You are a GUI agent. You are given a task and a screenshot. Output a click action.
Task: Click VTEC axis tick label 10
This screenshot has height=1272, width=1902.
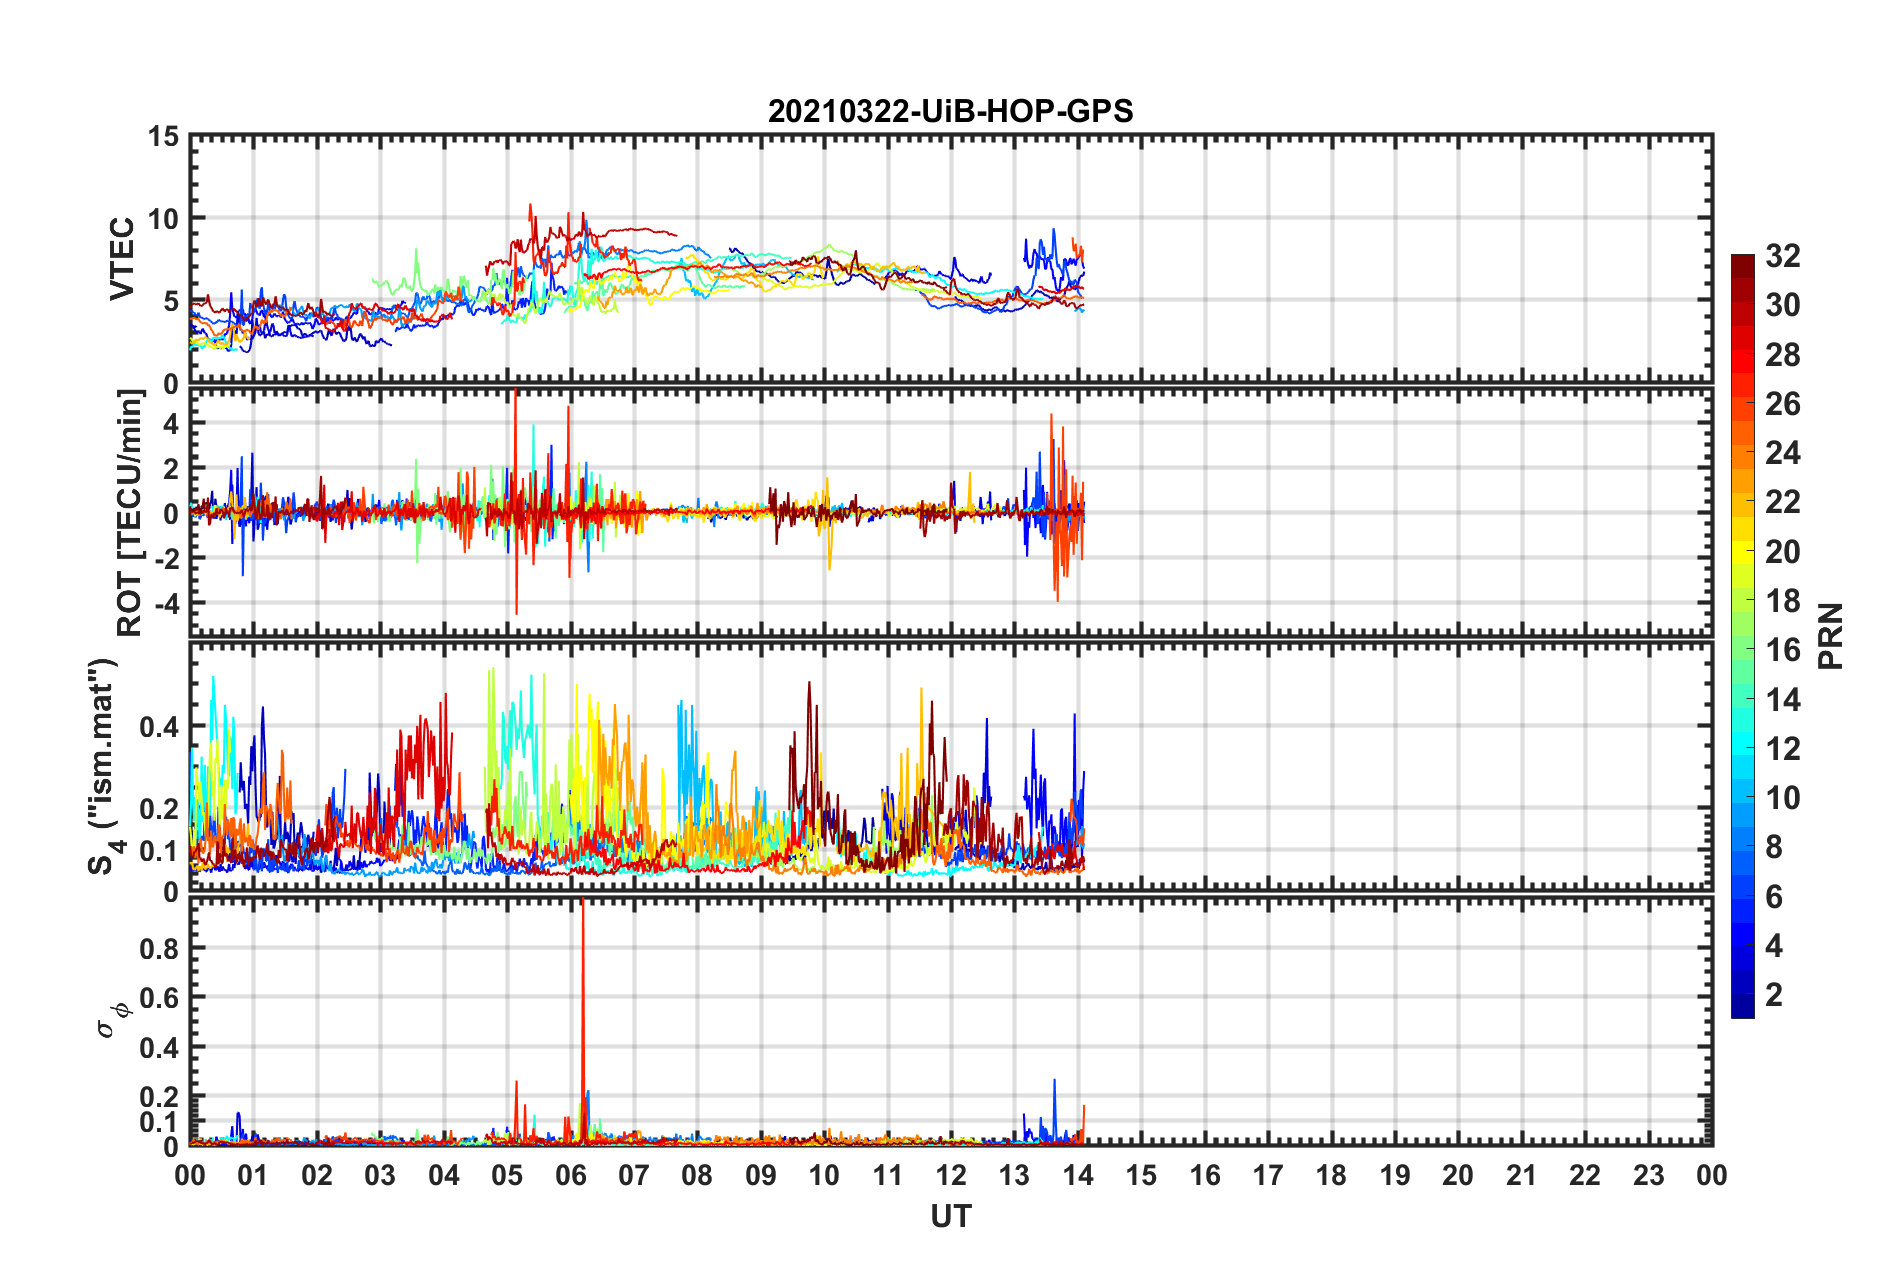point(163,219)
